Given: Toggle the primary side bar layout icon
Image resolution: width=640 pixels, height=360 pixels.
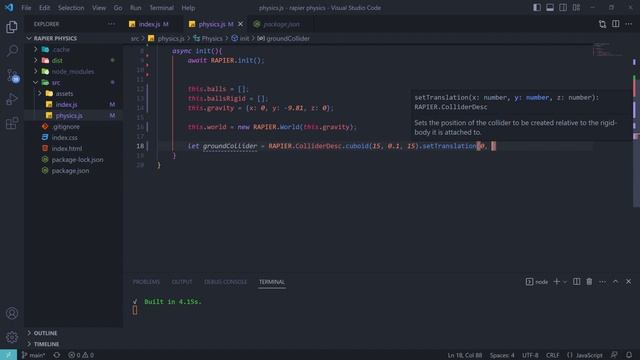Looking at the screenshot, I should coord(537,8).
